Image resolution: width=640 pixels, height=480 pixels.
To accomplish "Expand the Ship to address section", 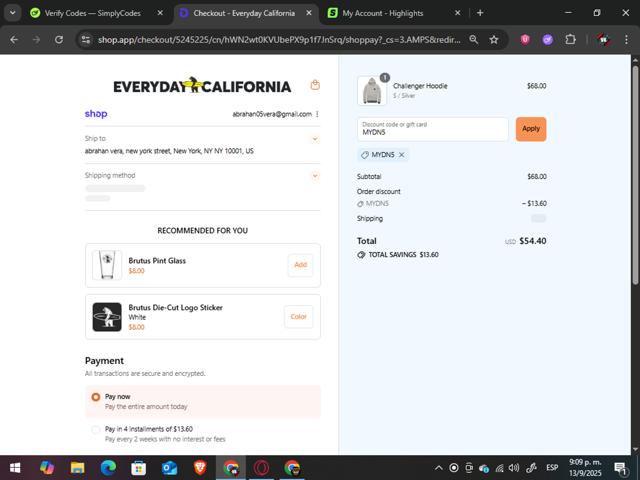I will tap(315, 139).
